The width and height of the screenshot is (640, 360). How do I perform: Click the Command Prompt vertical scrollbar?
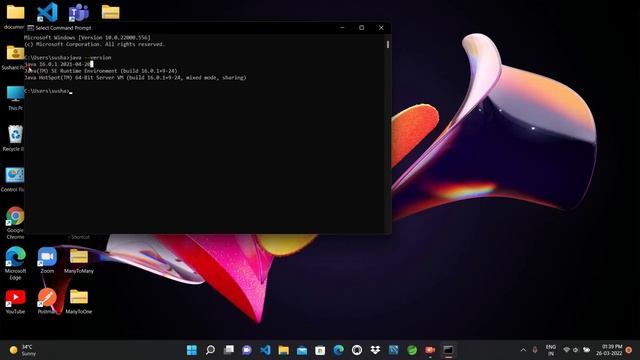point(387,133)
